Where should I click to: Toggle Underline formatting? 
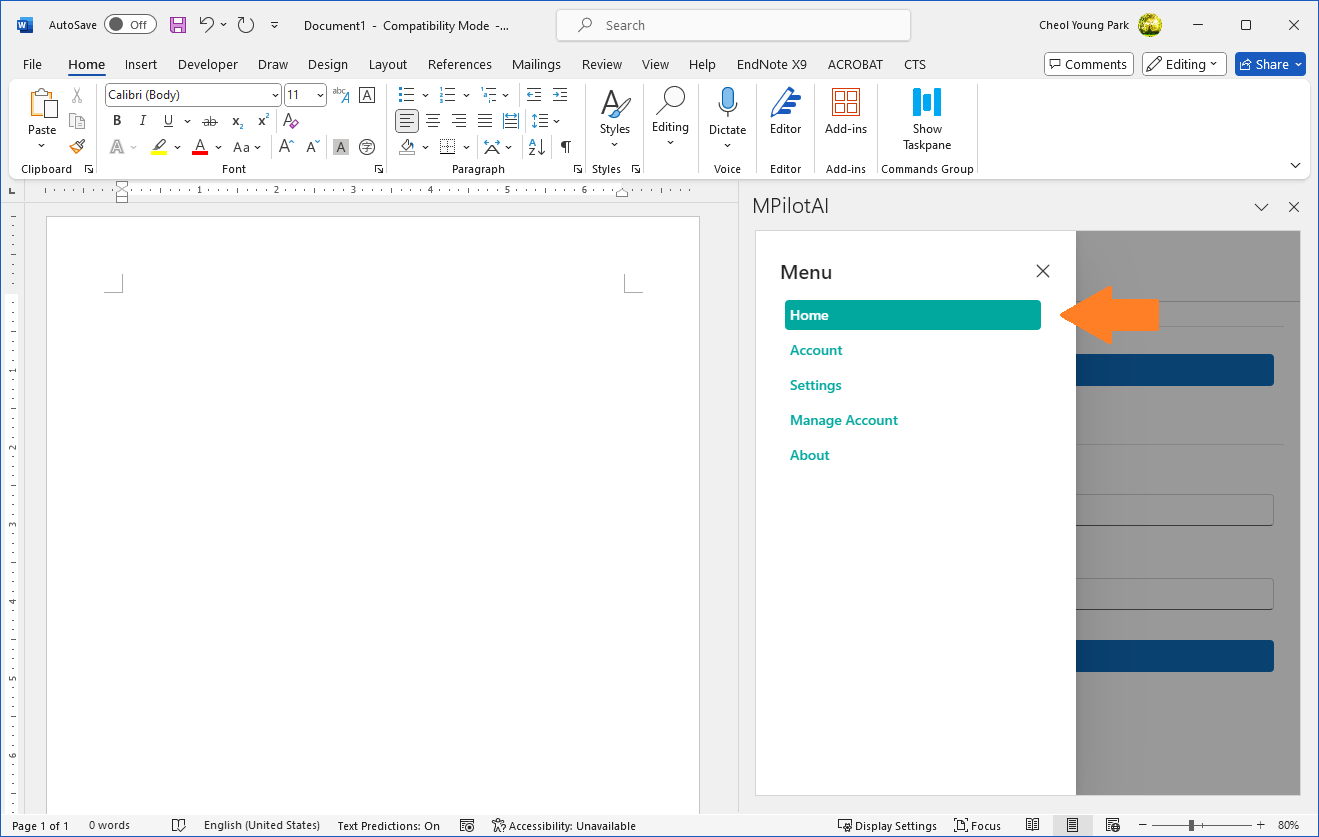[x=168, y=121]
